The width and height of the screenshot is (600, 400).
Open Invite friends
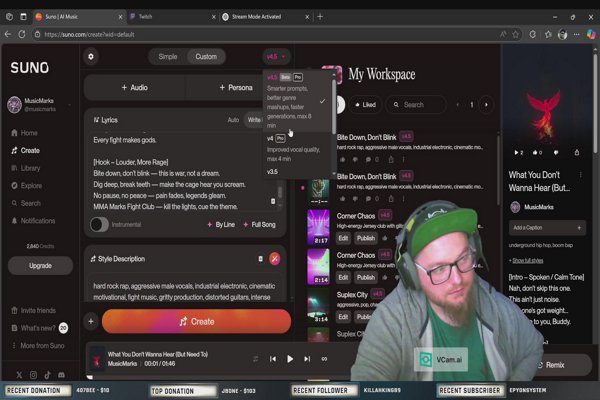tap(34, 310)
